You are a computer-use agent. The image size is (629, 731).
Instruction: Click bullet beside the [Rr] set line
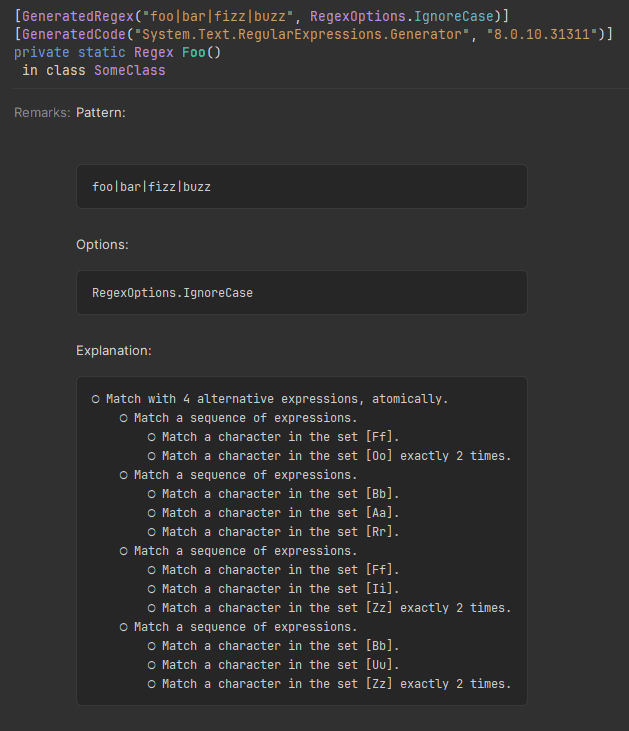pyautogui.click(x=152, y=532)
